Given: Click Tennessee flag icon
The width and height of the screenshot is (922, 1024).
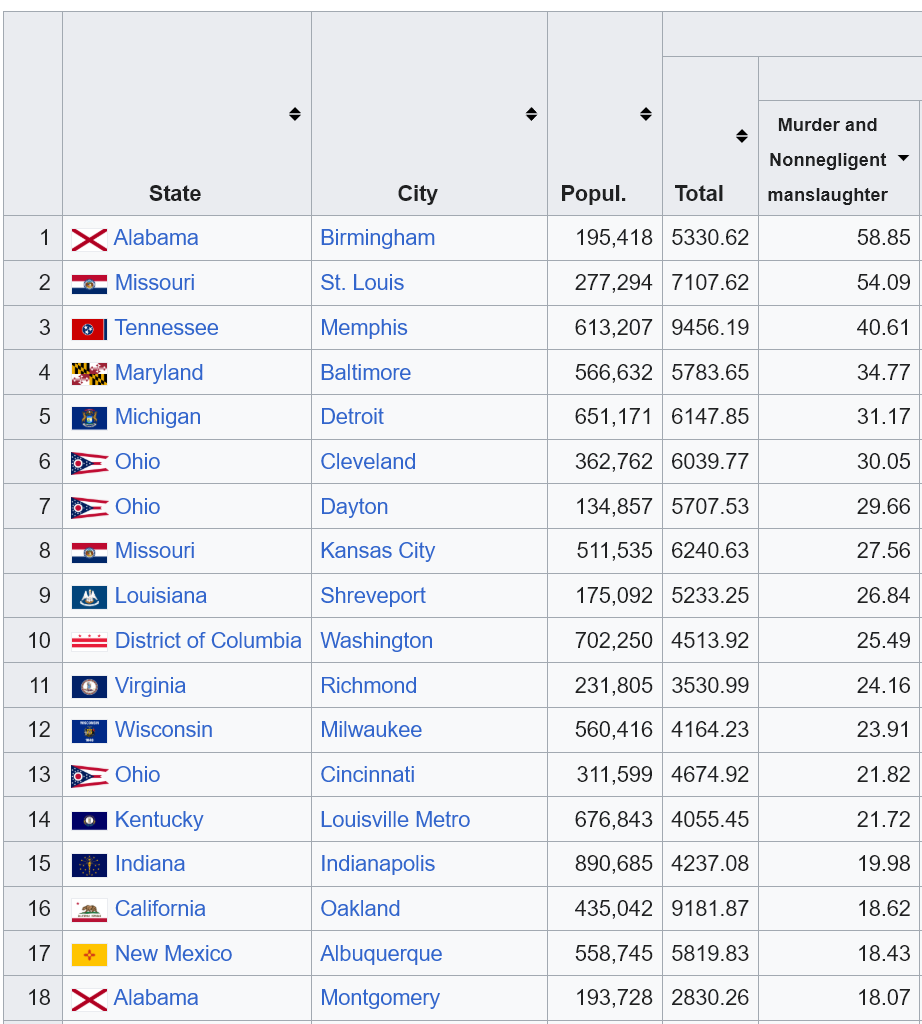Looking at the screenshot, I should coord(89,329).
